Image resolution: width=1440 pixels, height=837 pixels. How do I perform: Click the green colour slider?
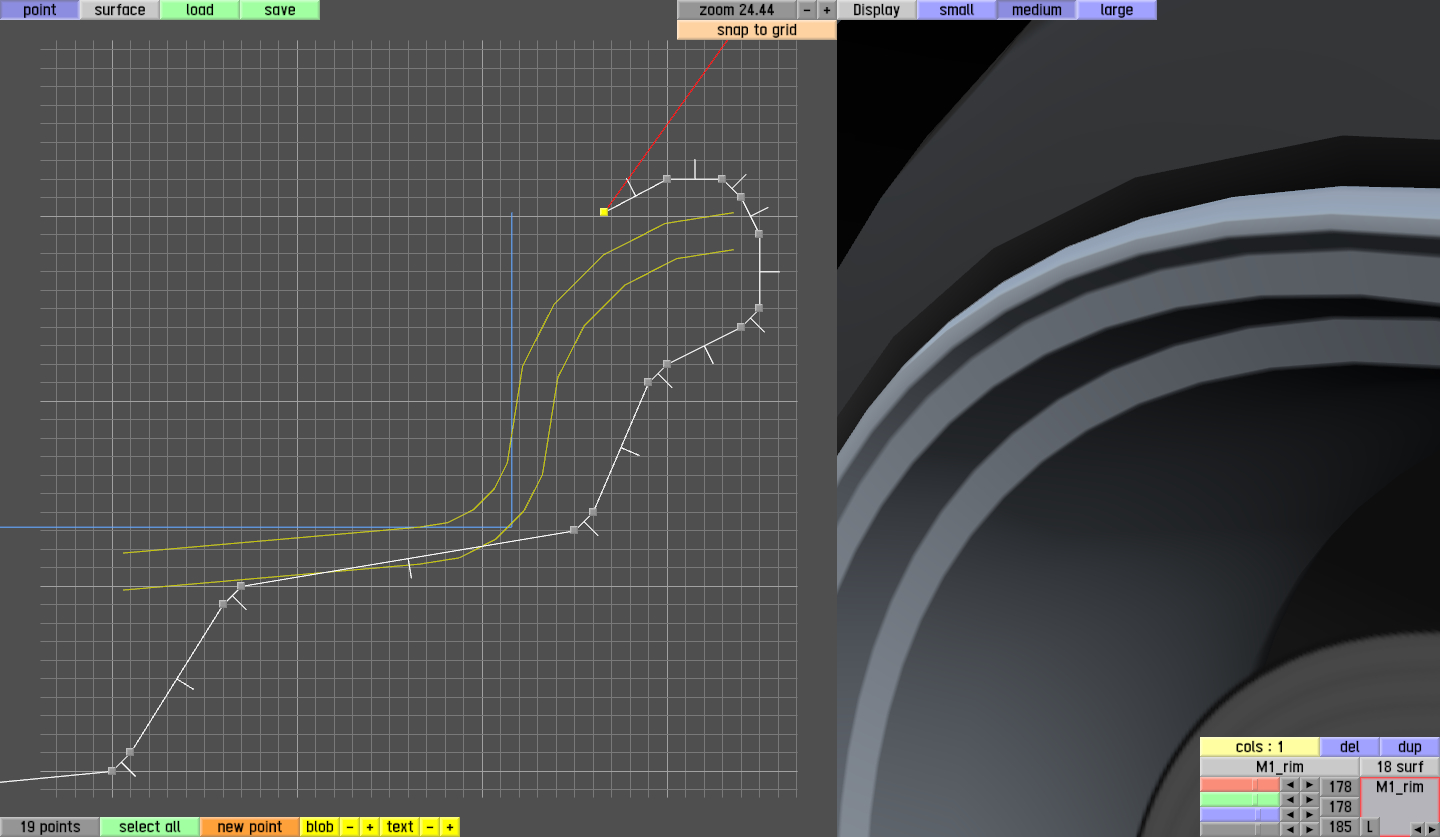tap(1240, 800)
